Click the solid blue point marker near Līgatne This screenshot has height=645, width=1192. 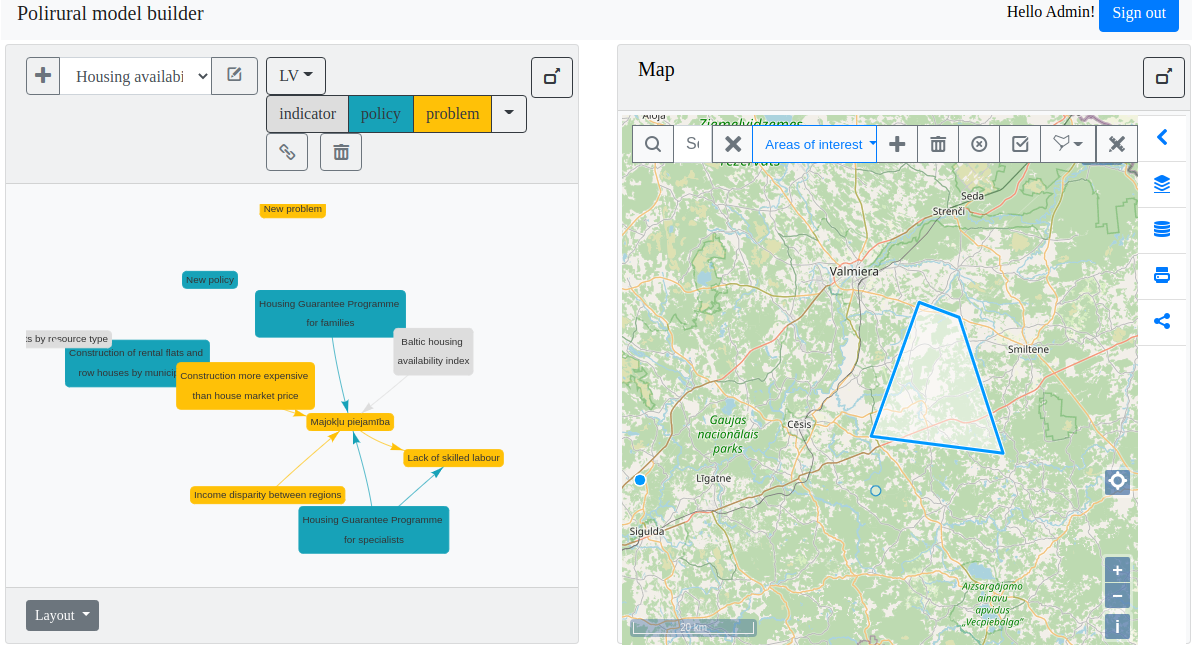tap(640, 480)
